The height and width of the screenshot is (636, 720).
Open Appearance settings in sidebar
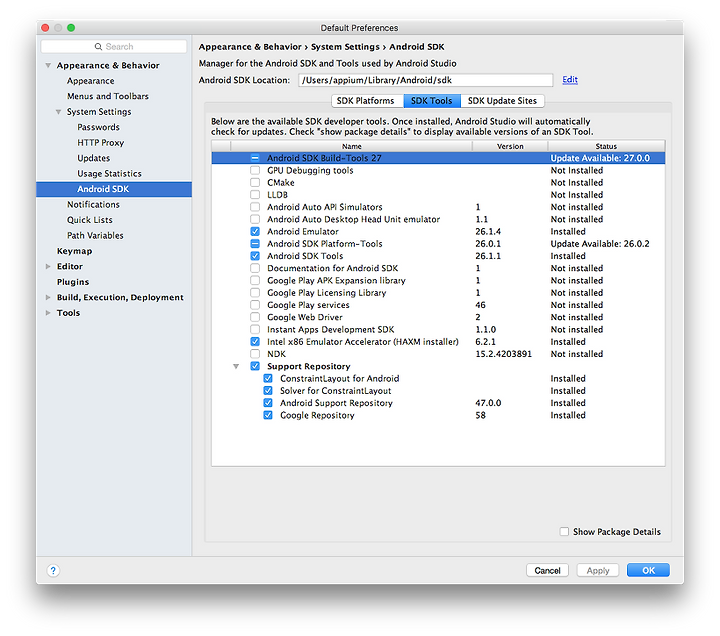pos(90,81)
